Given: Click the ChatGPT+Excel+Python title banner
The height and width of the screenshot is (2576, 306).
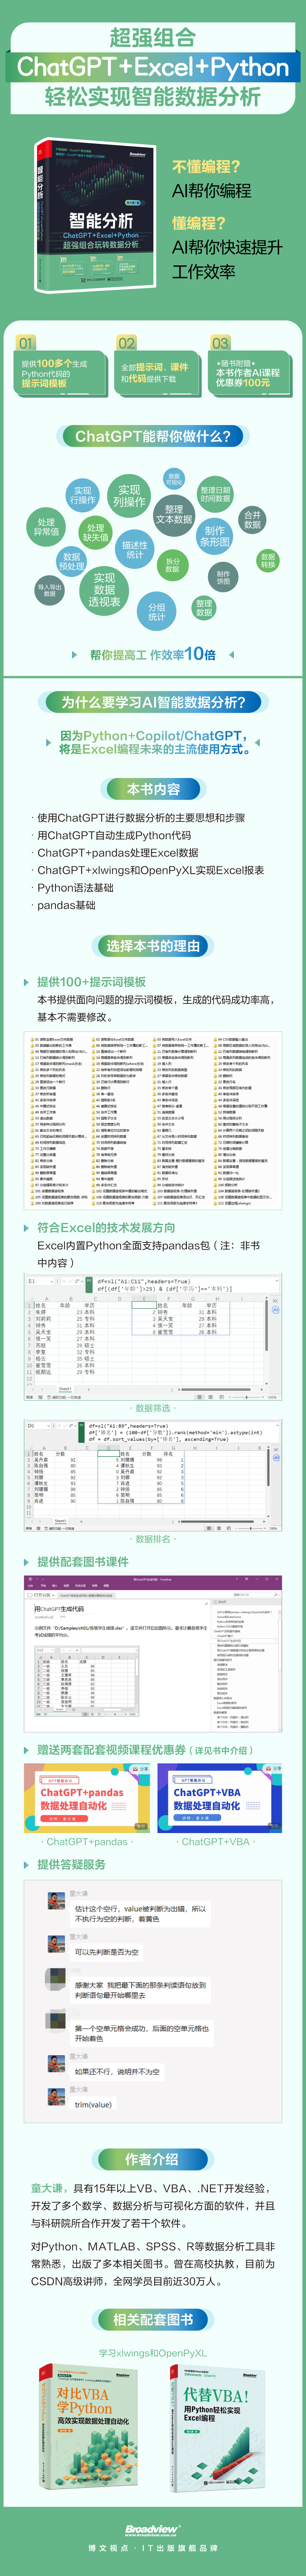Looking at the screenshot, I should click(153, 67).
